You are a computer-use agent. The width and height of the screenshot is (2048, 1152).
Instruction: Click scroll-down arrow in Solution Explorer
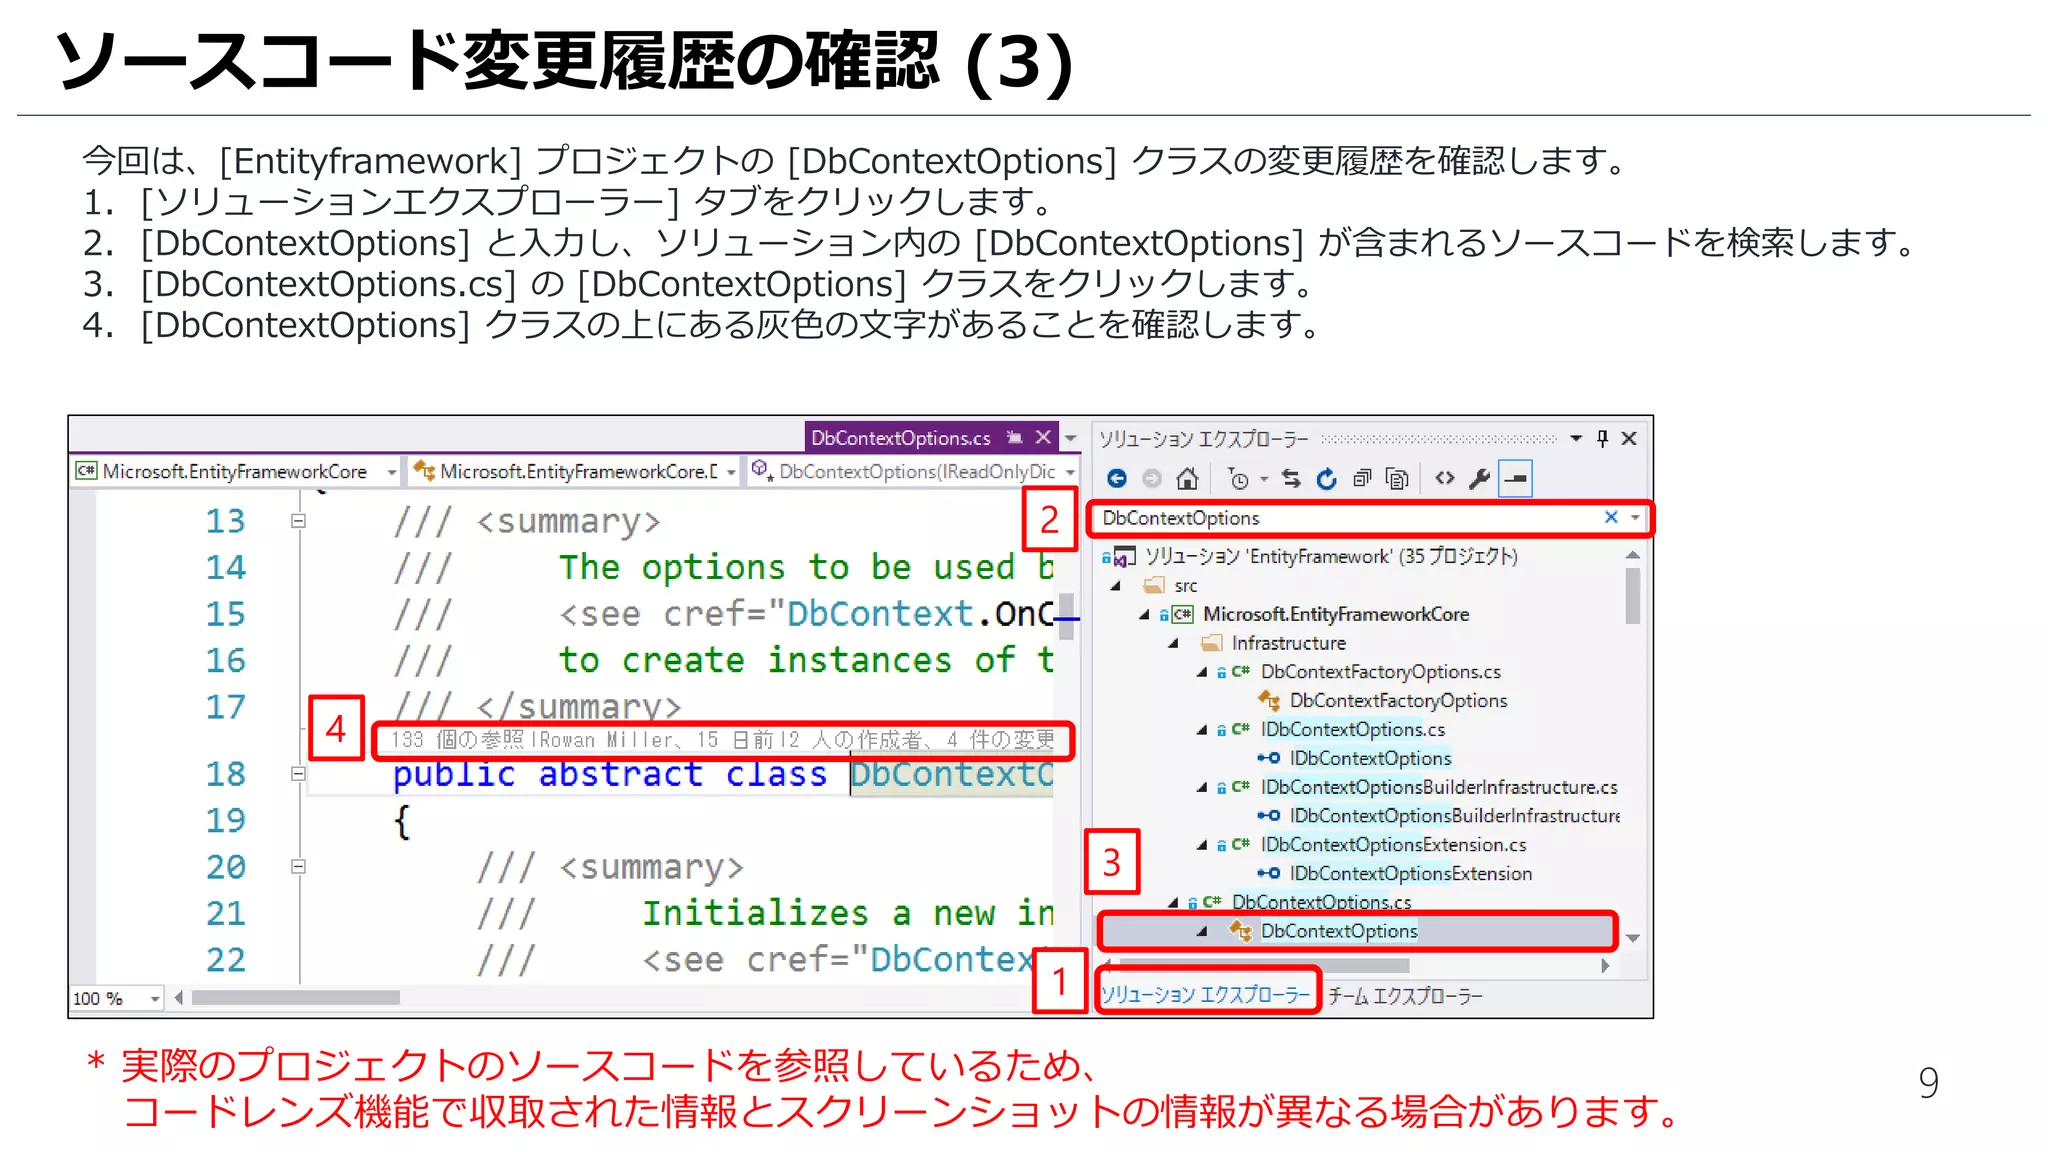(1633, 938)
